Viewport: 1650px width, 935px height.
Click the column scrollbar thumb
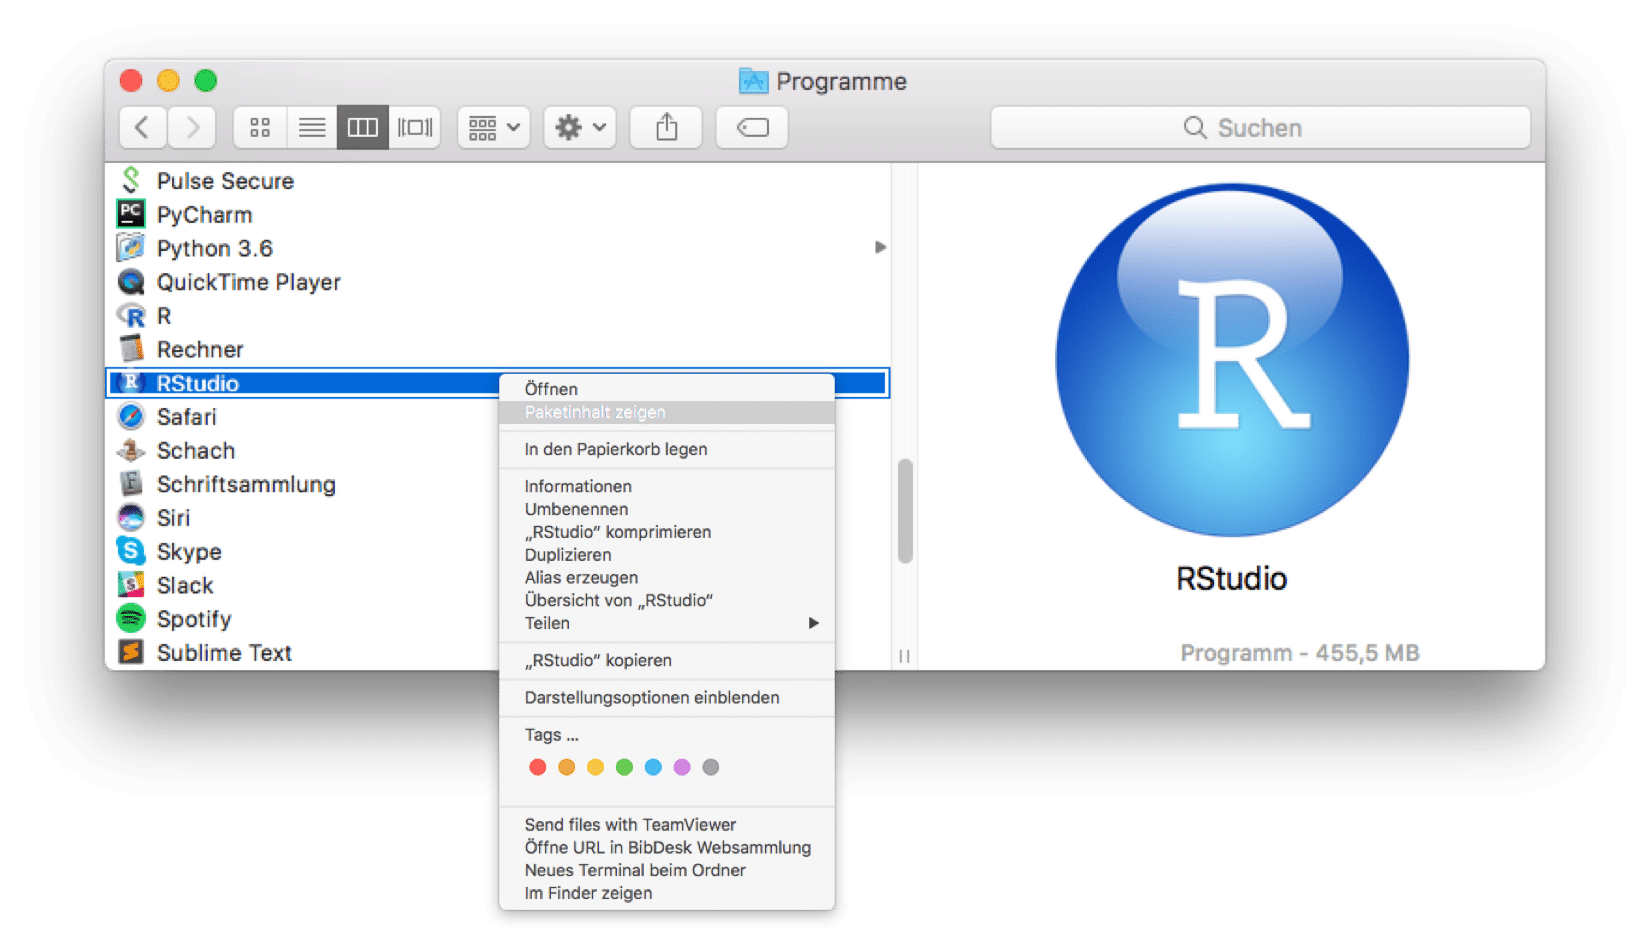[905, 511]
